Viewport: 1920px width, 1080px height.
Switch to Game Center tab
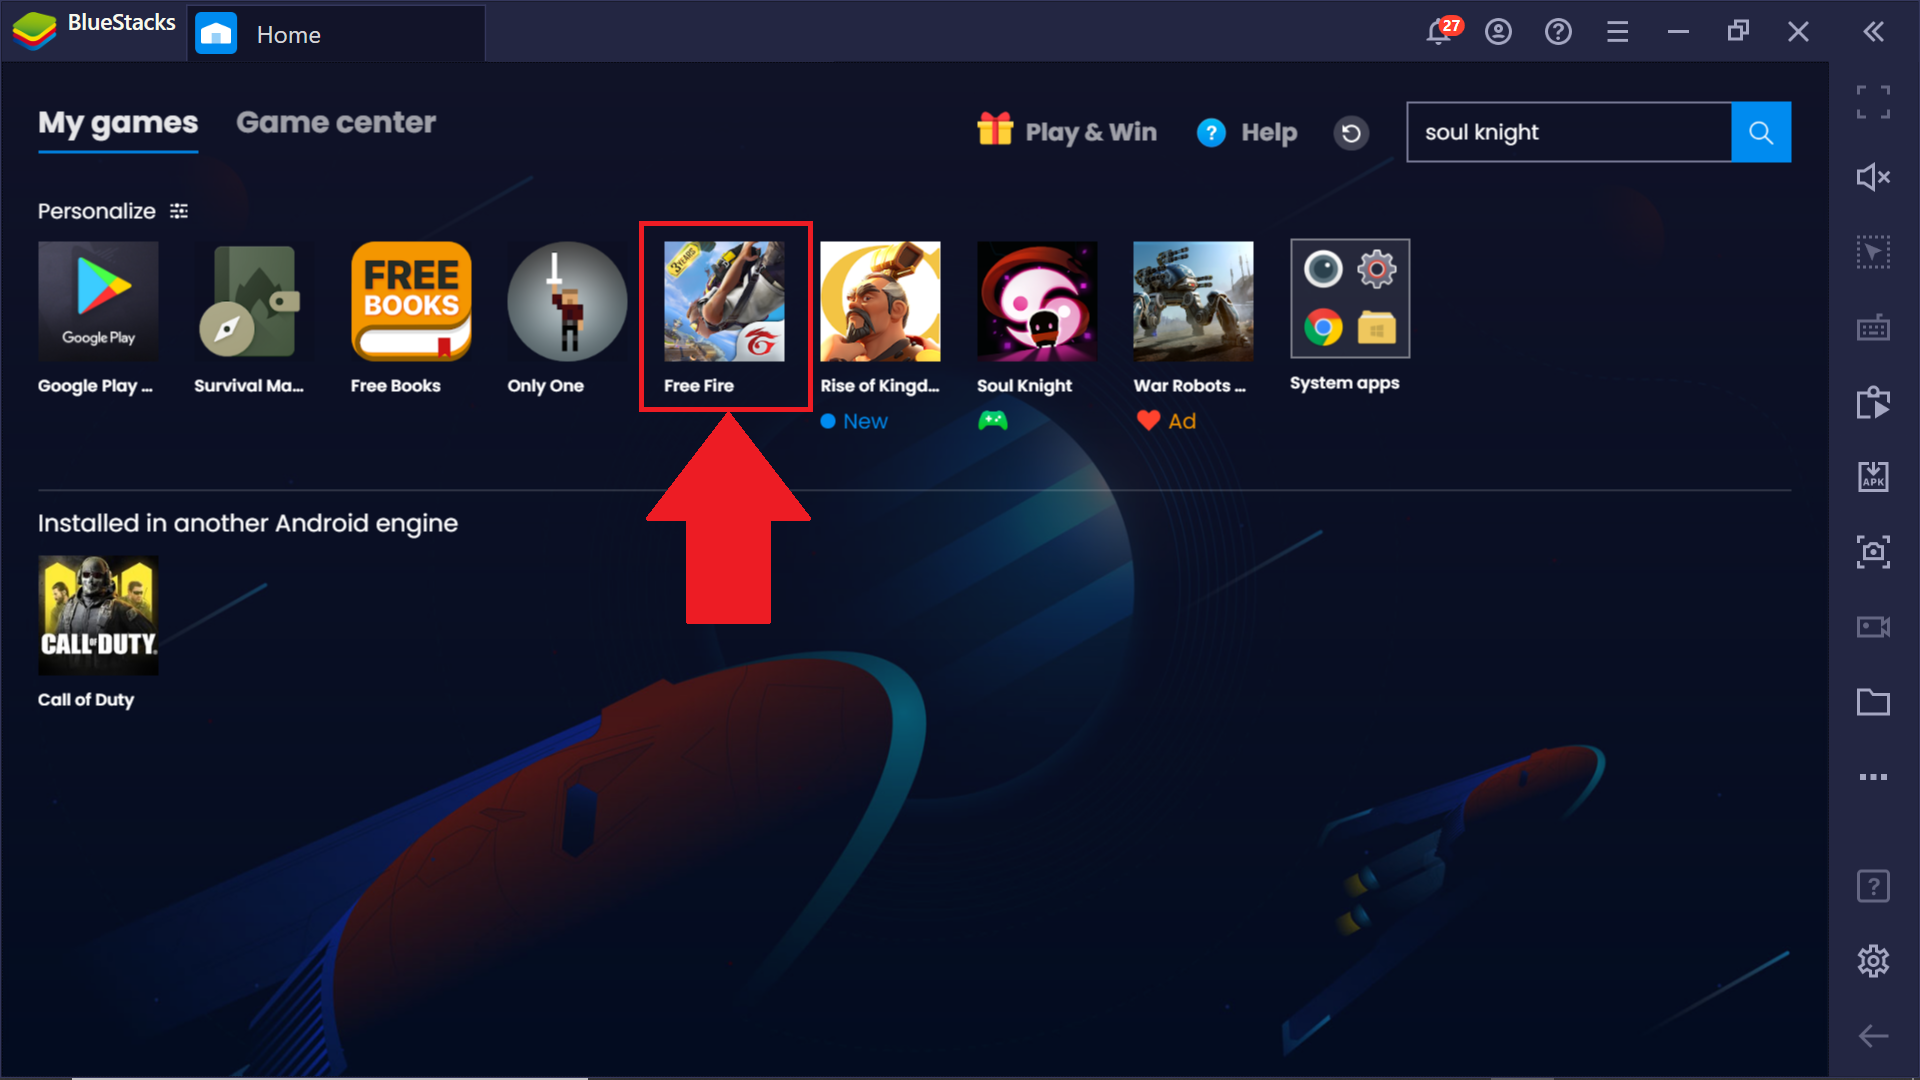tap(336, 123)
